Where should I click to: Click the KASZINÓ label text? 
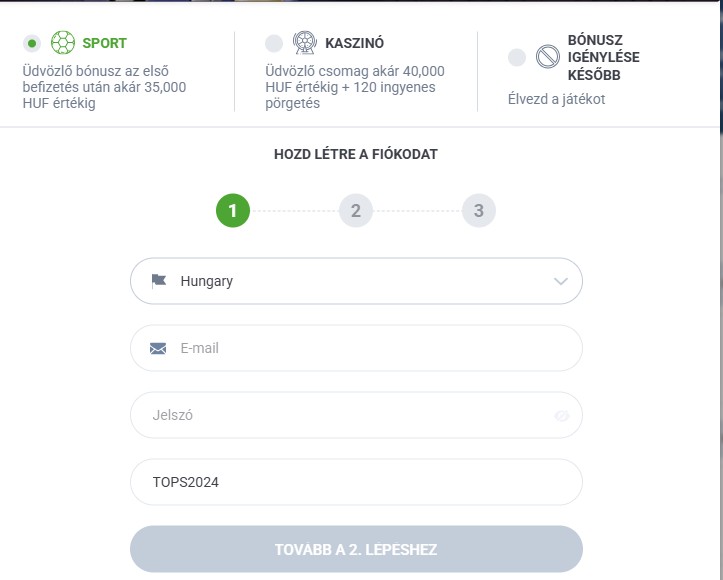(355, 43)
